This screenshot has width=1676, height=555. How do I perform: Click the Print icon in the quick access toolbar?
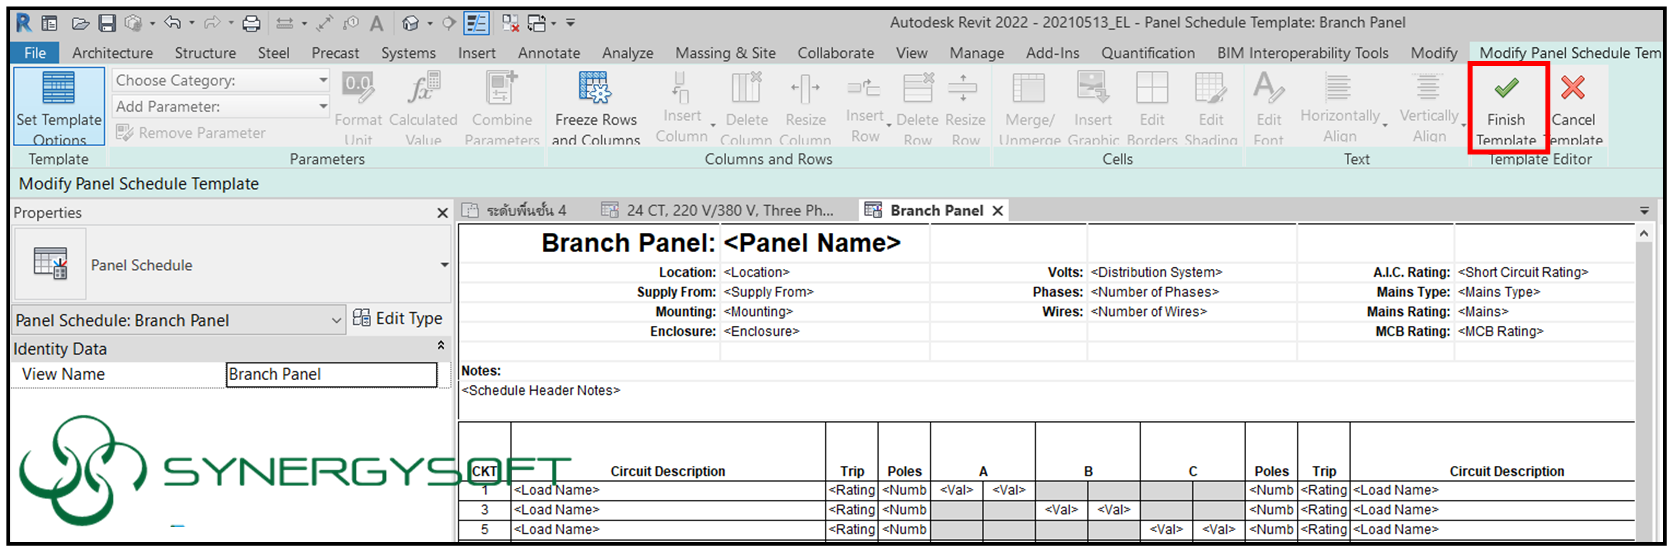252,23
